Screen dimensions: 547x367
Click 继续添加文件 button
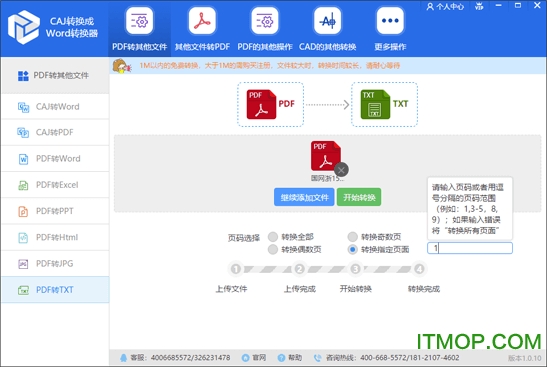pyautogui.click(x=304, y=197)
